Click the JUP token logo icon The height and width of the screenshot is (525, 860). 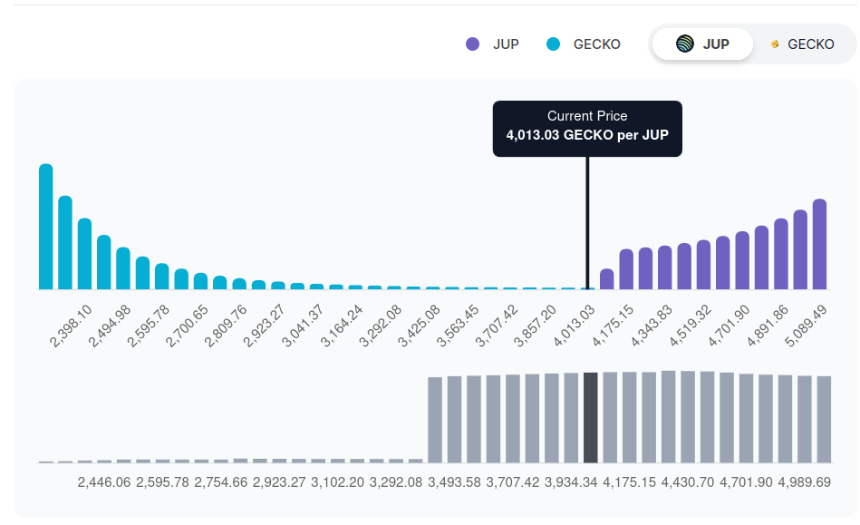coord(684,43)
